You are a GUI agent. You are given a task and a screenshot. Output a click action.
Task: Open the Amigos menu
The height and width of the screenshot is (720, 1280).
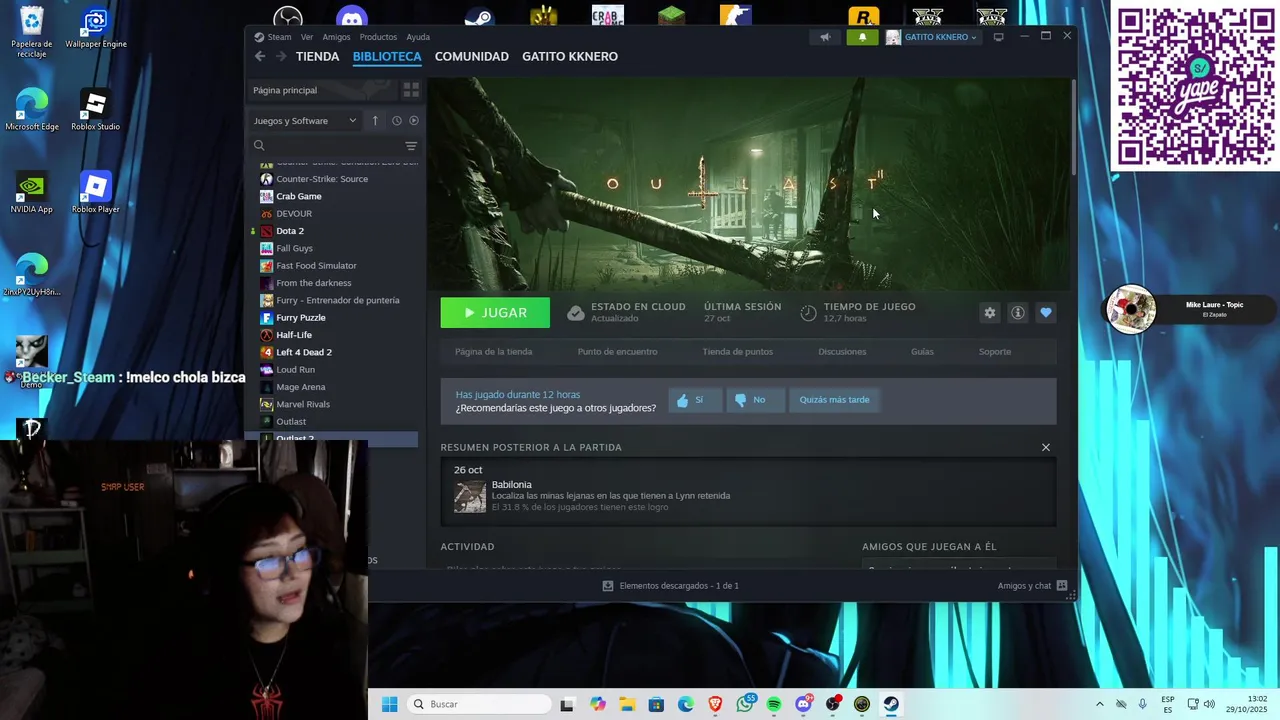click(336, 37)
